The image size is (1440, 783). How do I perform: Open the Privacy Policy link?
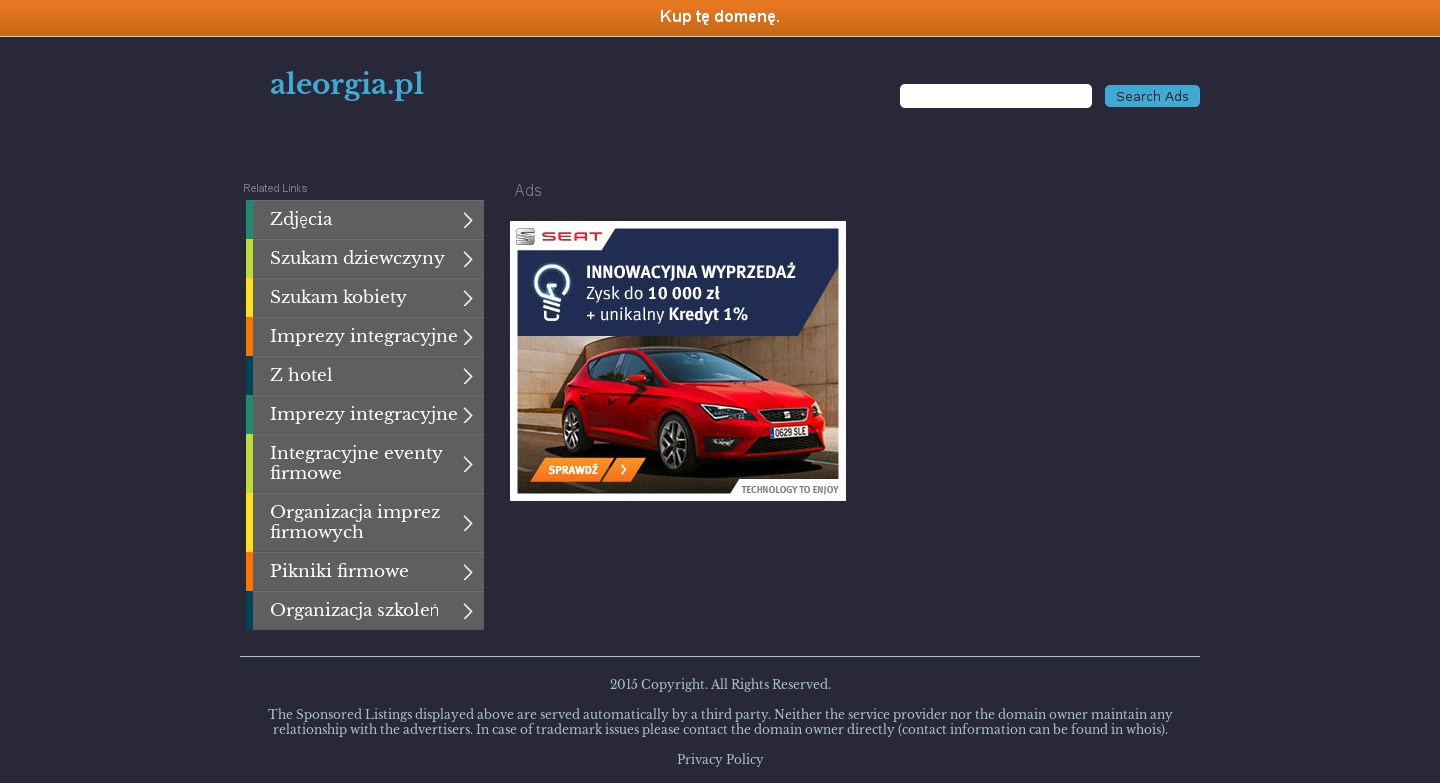(720, 760)
